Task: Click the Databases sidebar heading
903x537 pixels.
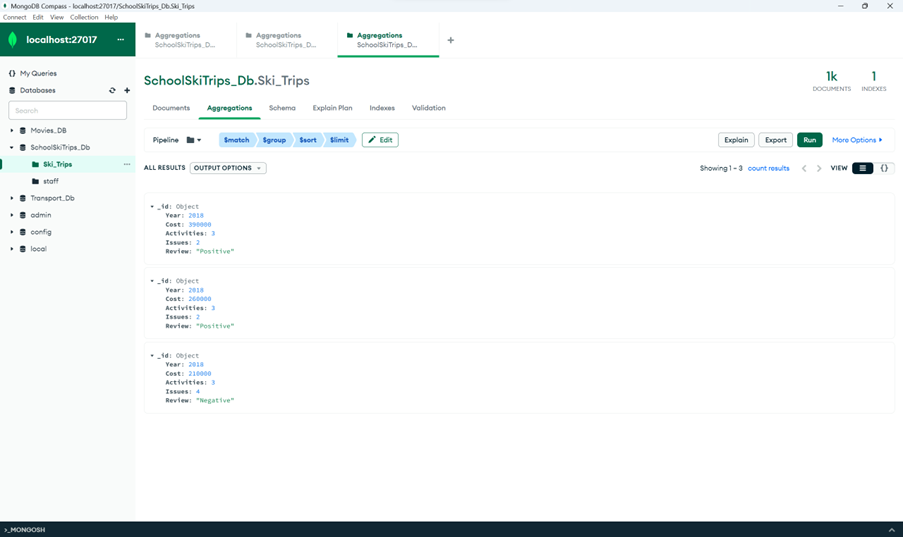Action: [37, 90]
